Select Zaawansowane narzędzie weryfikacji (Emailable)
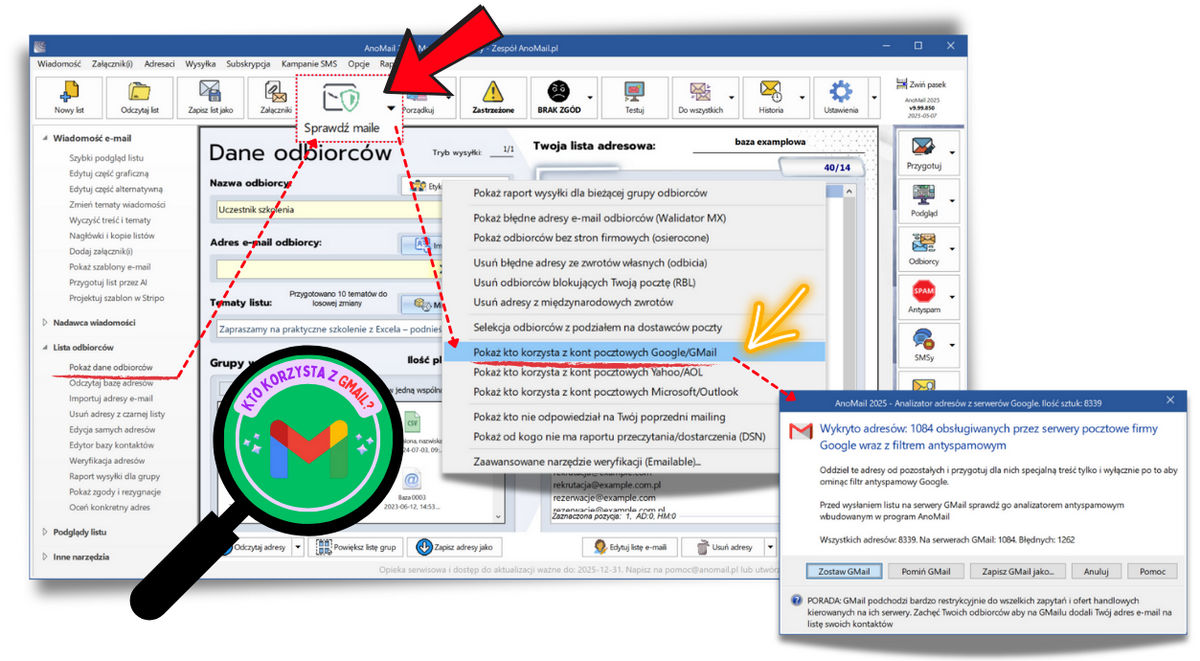 click(634, 462)
